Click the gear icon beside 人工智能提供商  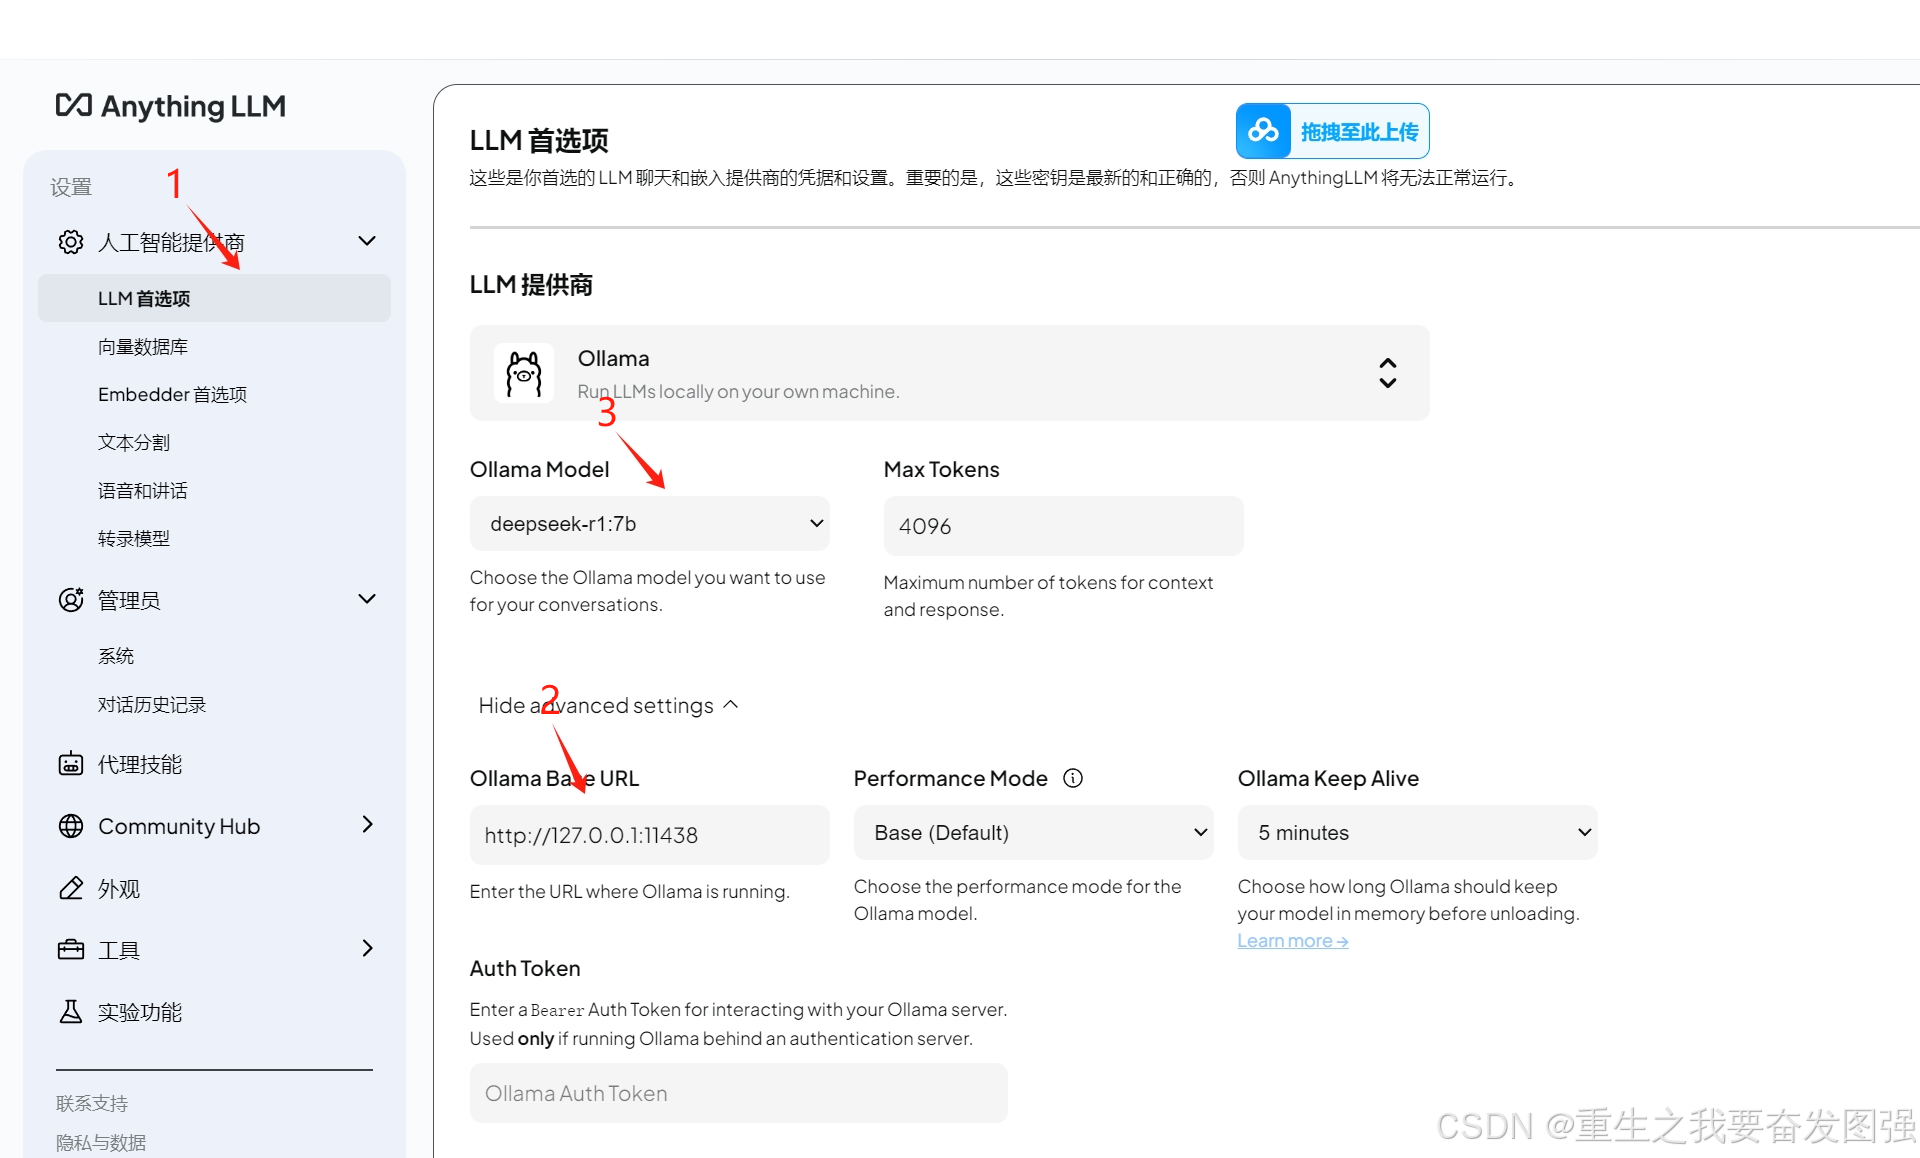71,242
